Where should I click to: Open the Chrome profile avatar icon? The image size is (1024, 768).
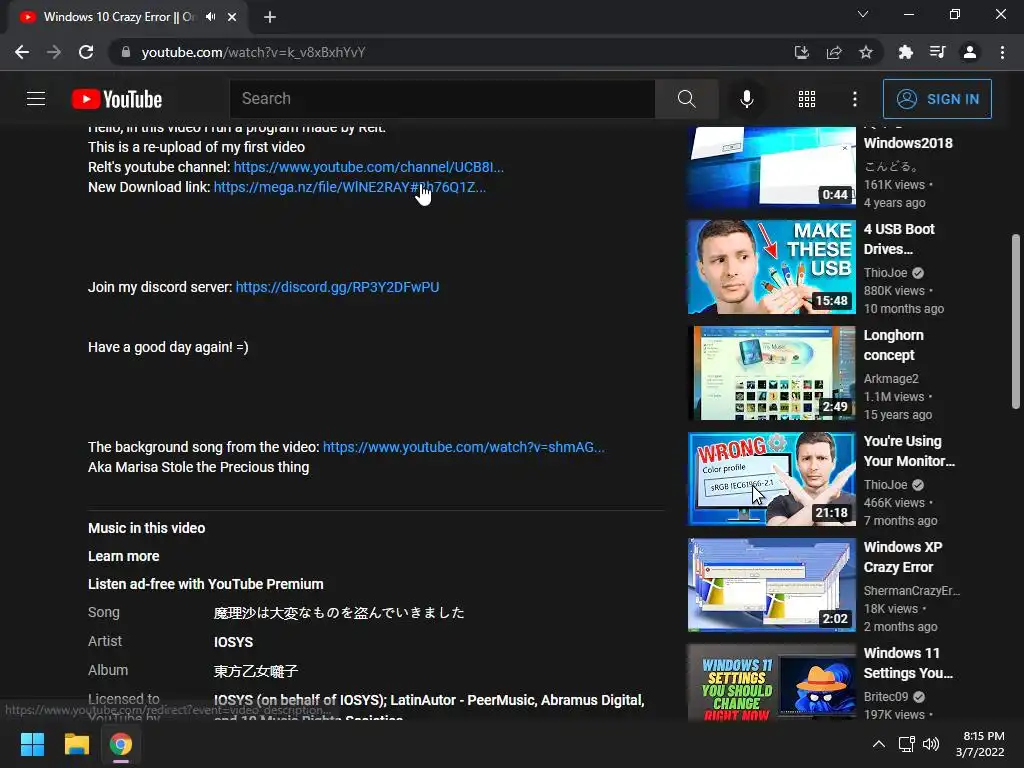[970, 52]
